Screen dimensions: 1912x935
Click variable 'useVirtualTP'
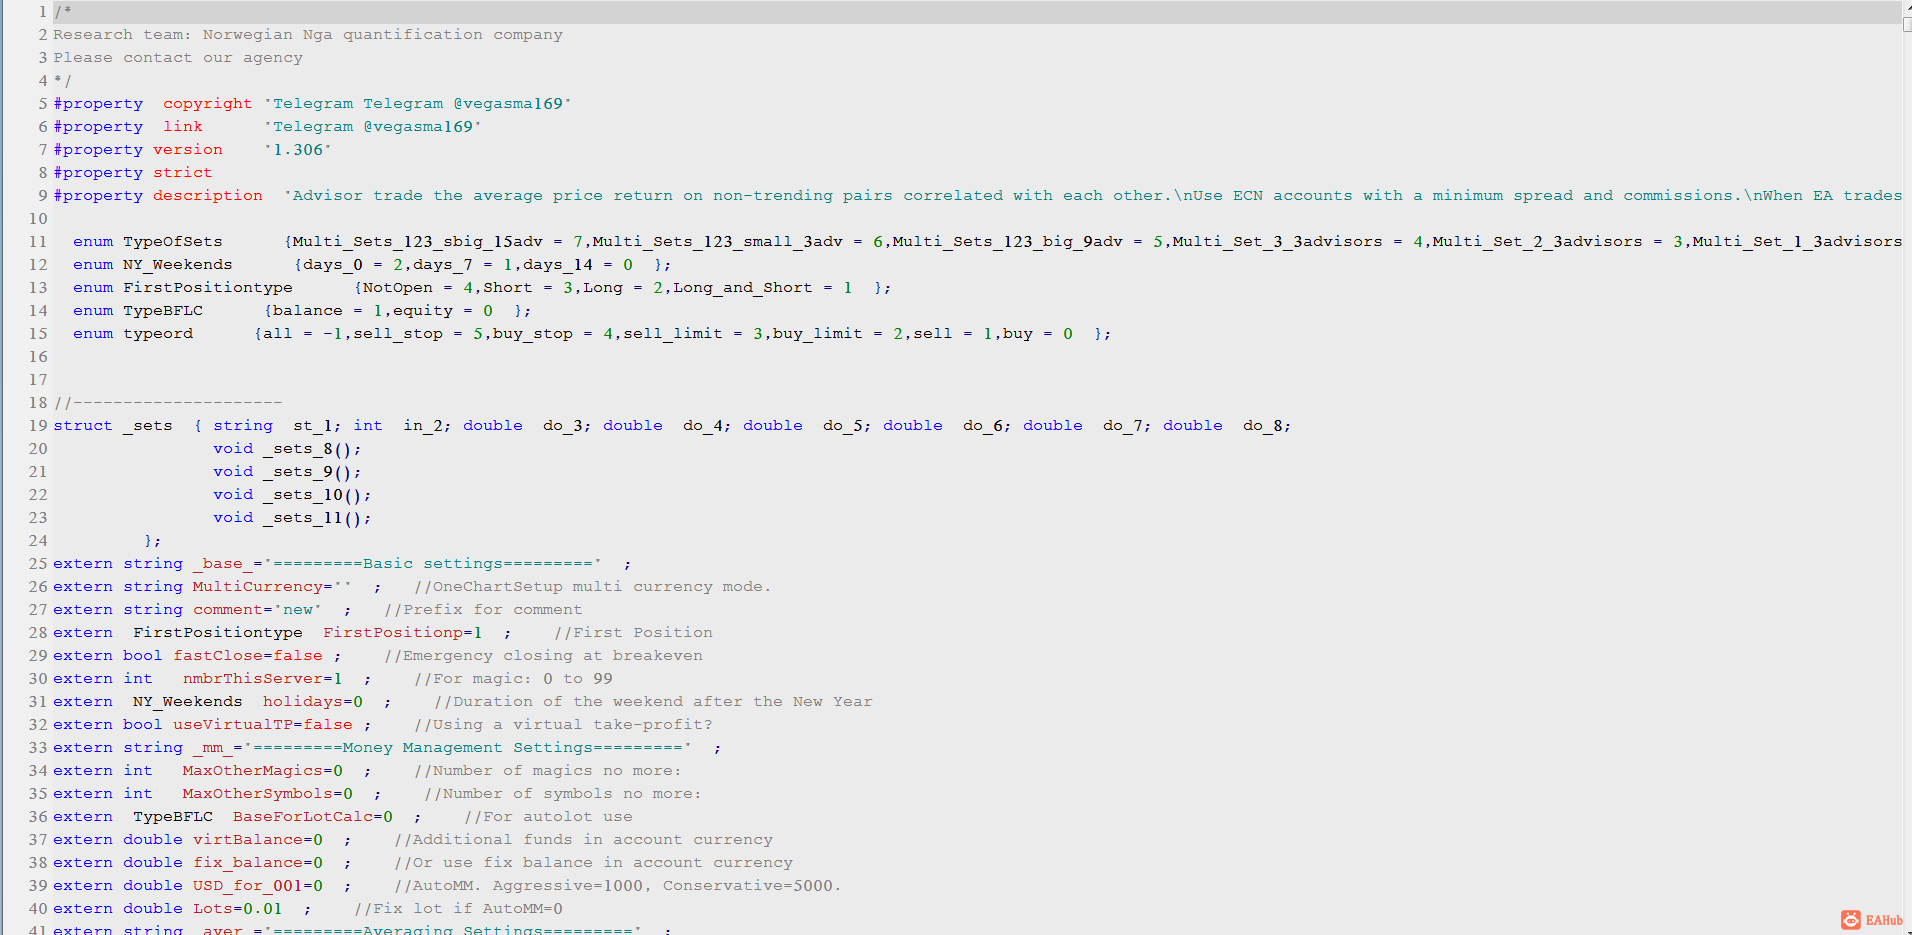233,725
